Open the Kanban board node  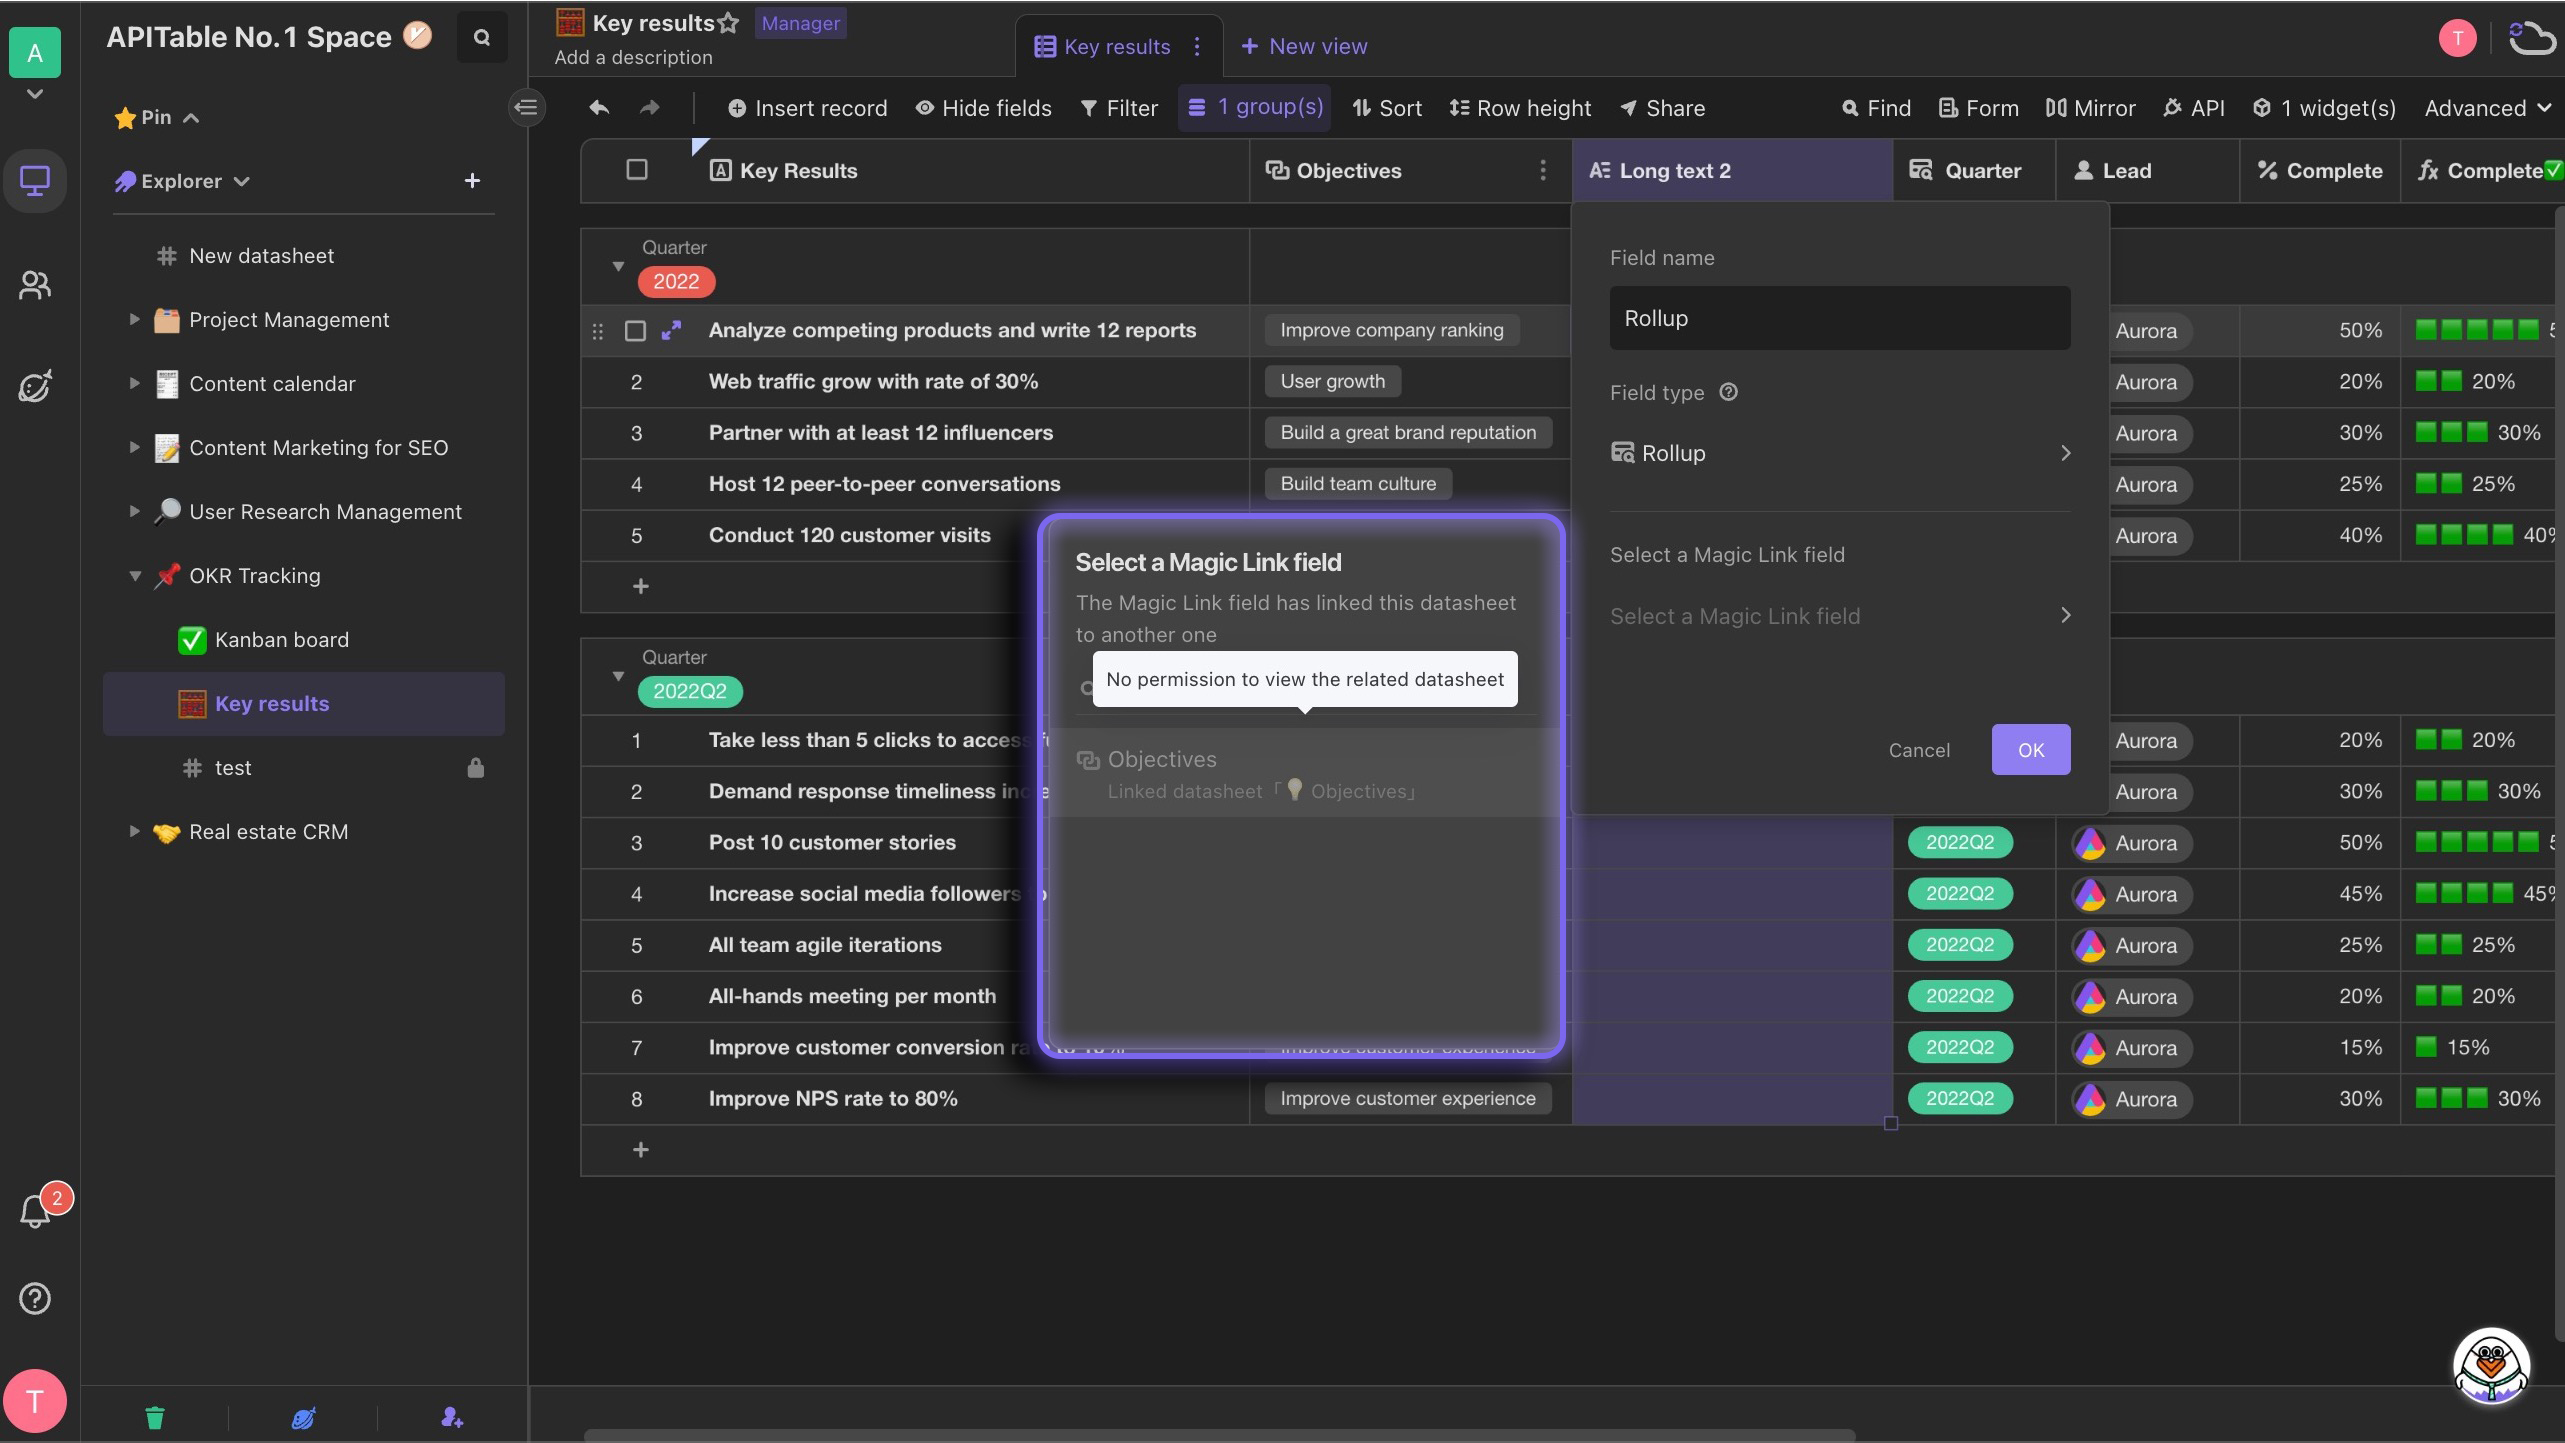(282, 639)
